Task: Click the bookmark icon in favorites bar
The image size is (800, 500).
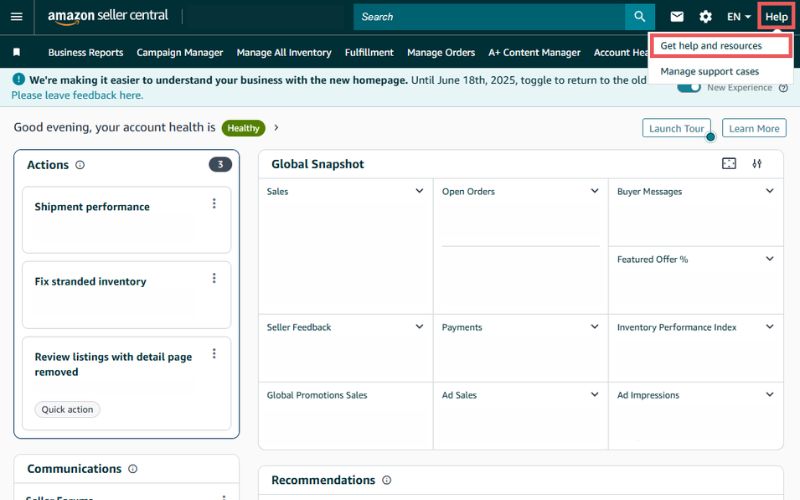Action: tap(16, 52)
